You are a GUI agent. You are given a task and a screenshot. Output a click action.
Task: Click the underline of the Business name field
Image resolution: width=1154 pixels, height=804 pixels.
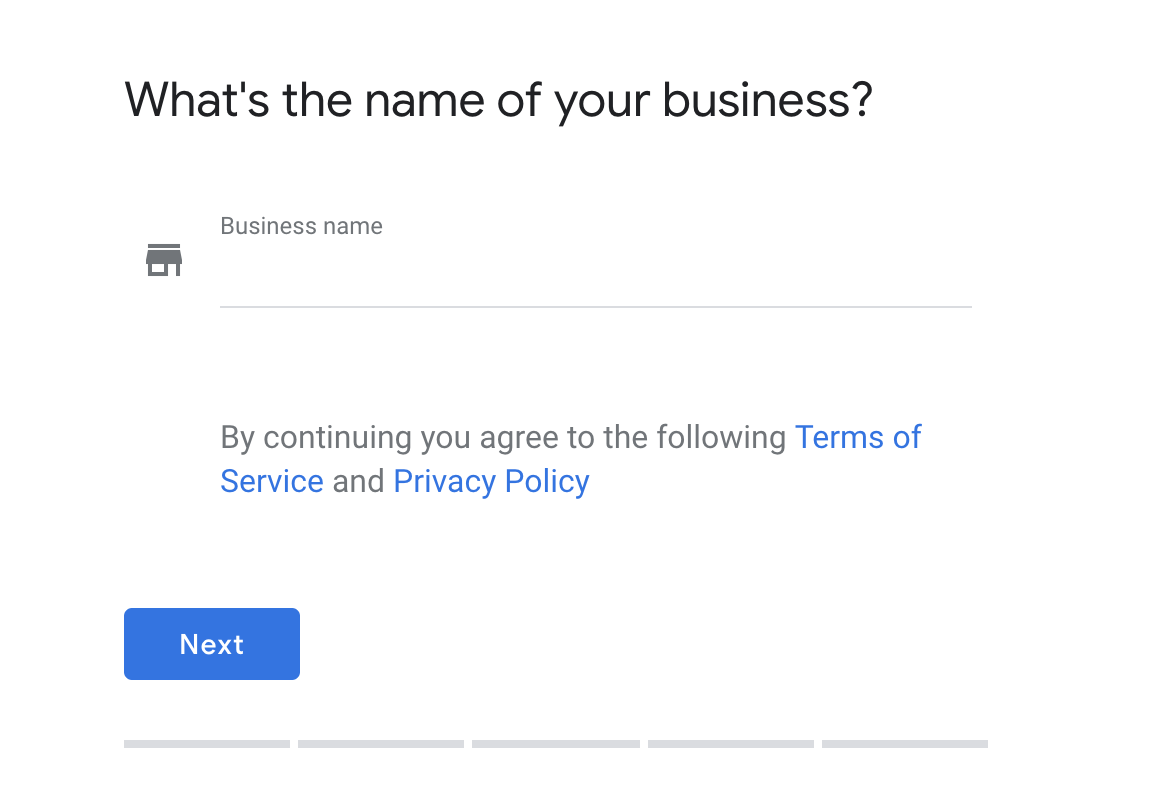pos(595,306)
